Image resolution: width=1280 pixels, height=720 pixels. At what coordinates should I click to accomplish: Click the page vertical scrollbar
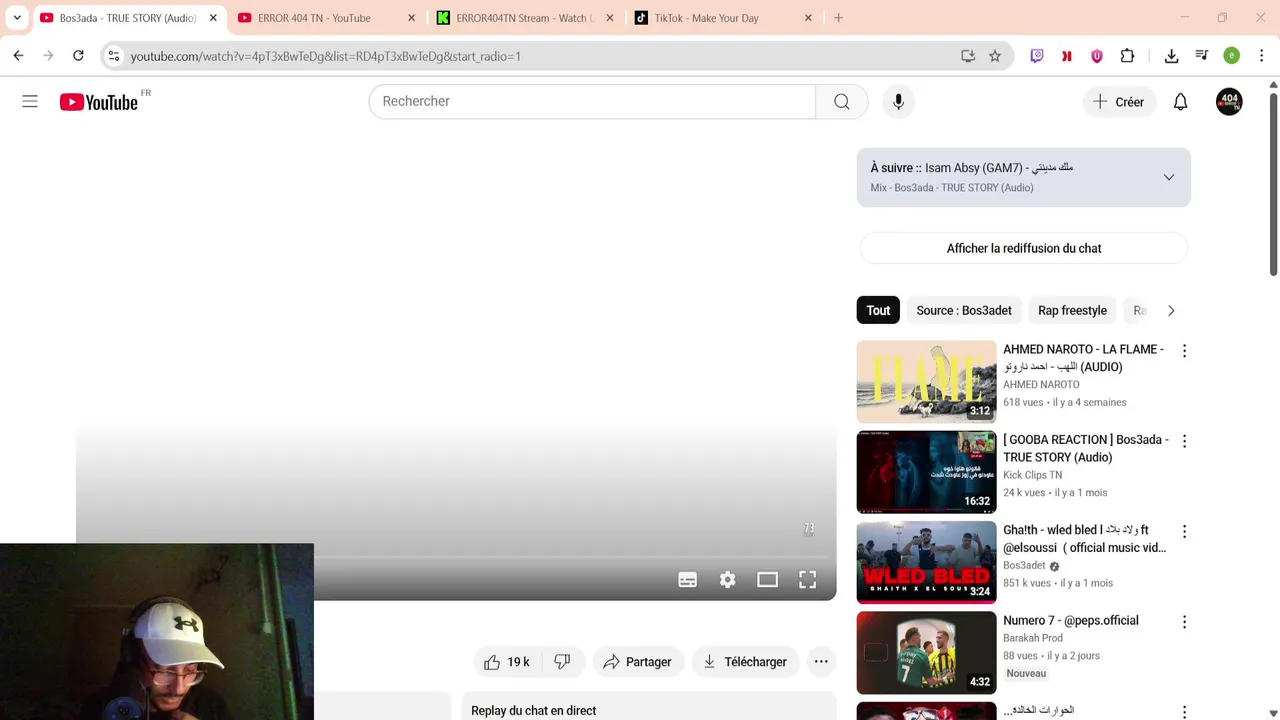(x=1273, y=185)
